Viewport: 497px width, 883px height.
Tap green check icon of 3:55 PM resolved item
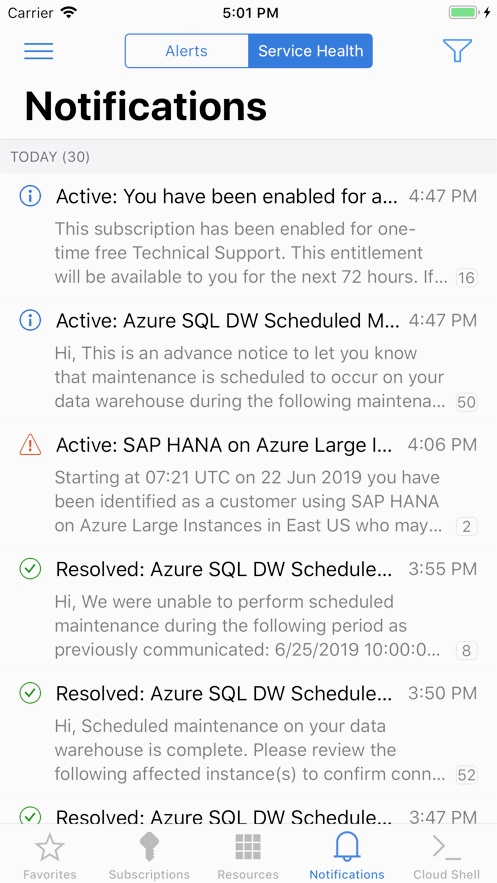tap(30, 569)
